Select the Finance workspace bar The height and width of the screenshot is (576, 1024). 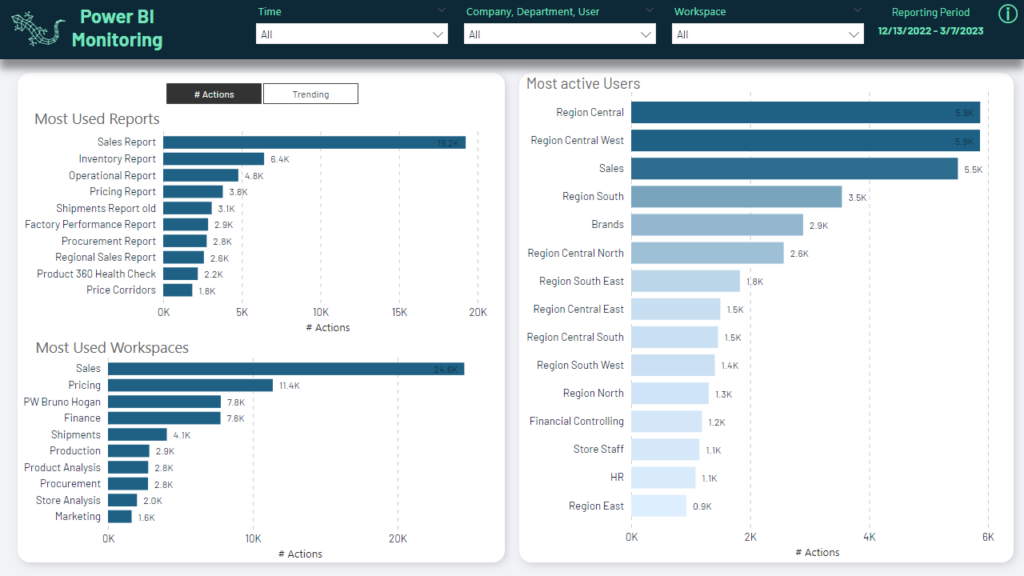pos(164,418)
